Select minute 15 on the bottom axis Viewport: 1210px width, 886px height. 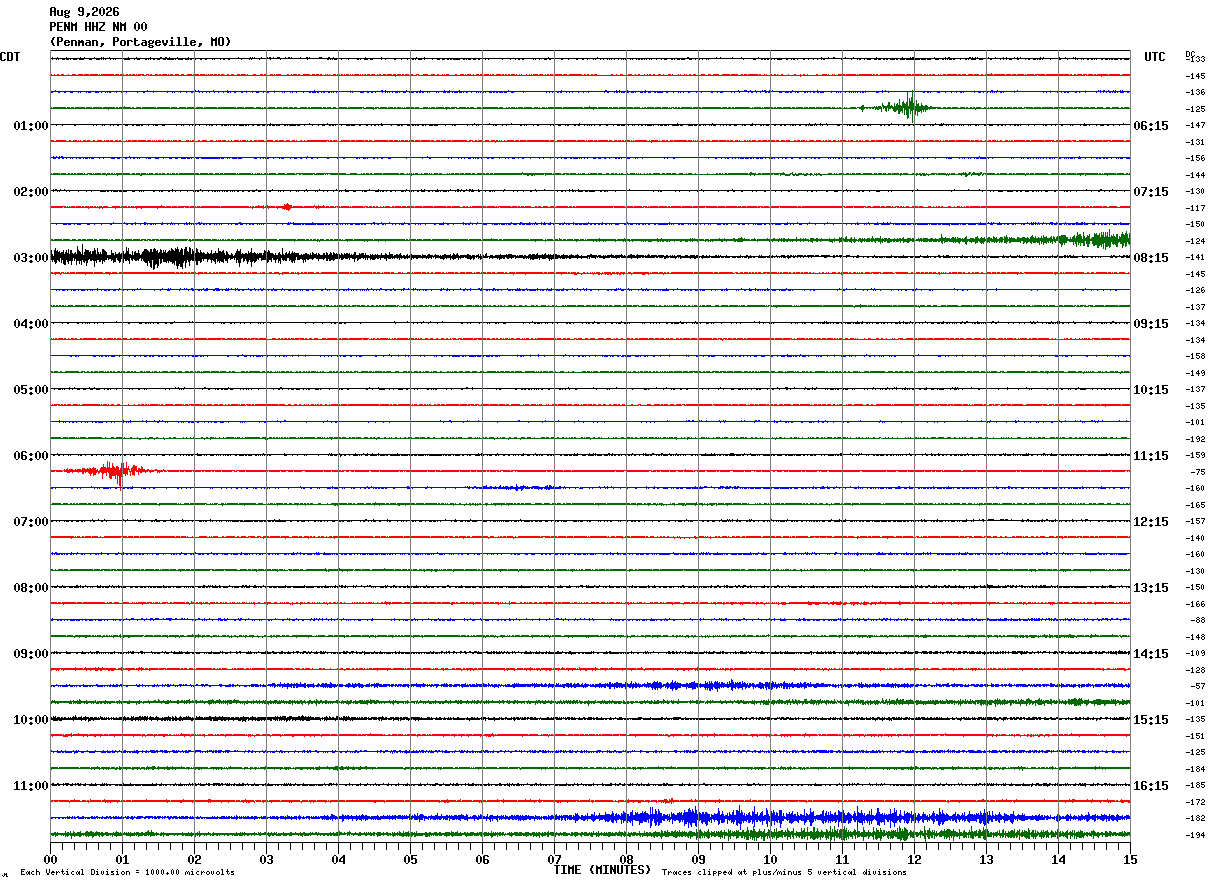(1130, 859)
